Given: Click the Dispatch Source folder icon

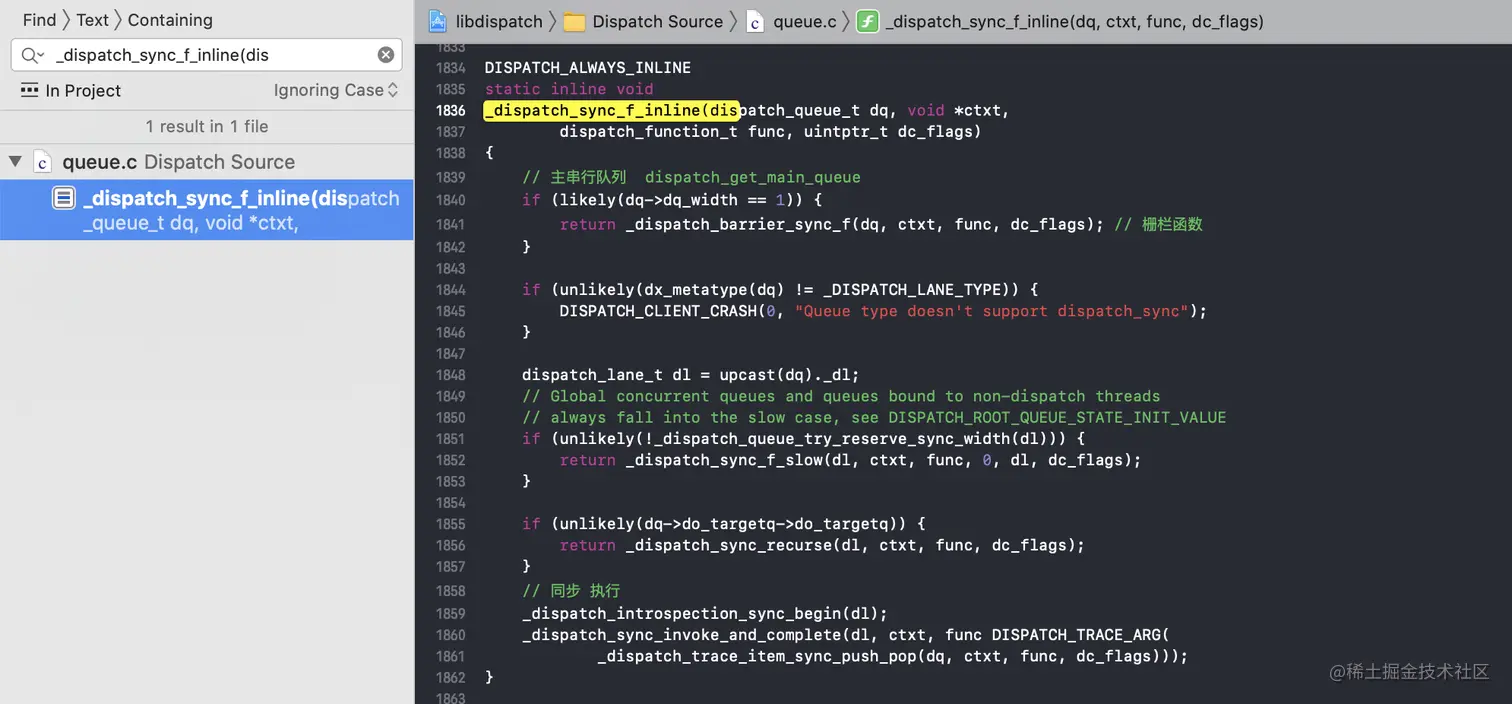Looking at the screenshot, I should 574,21.
